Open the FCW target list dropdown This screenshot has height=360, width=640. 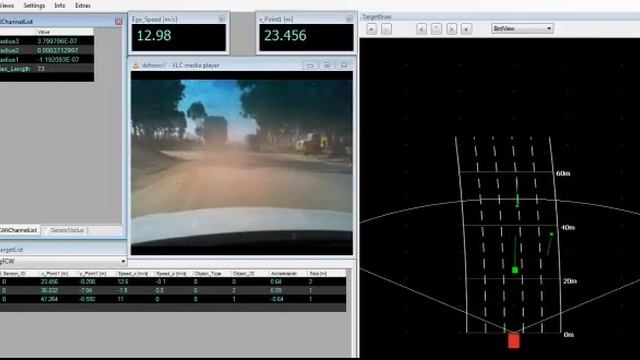[63, 261]
